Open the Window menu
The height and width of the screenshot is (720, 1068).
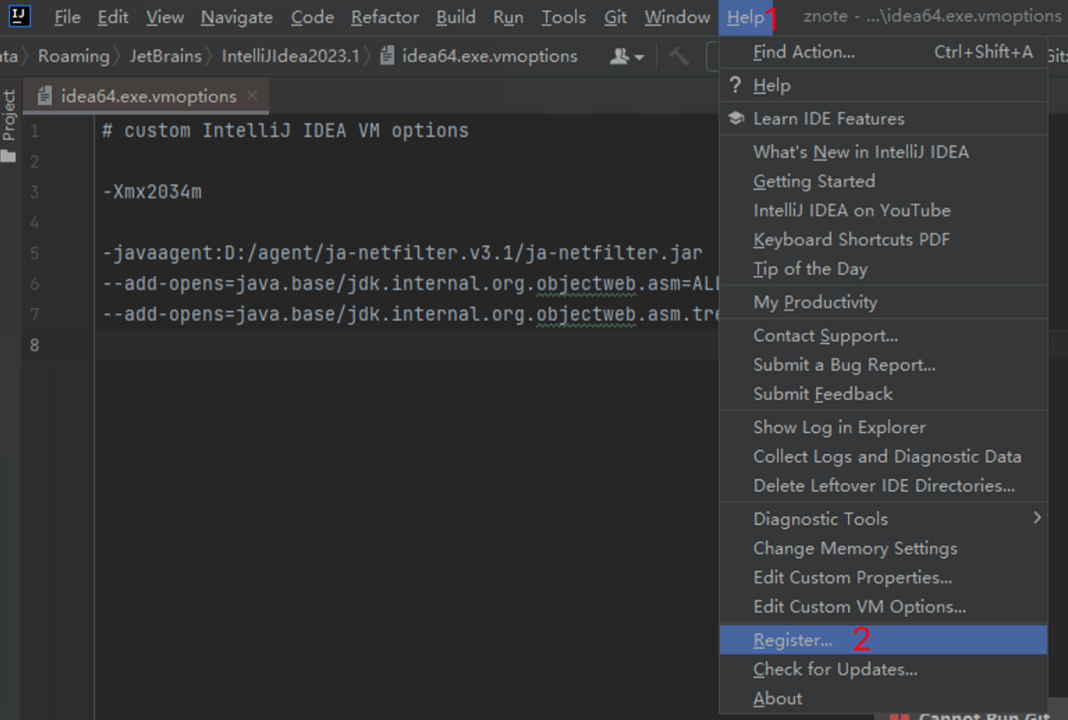click(677, 17)
